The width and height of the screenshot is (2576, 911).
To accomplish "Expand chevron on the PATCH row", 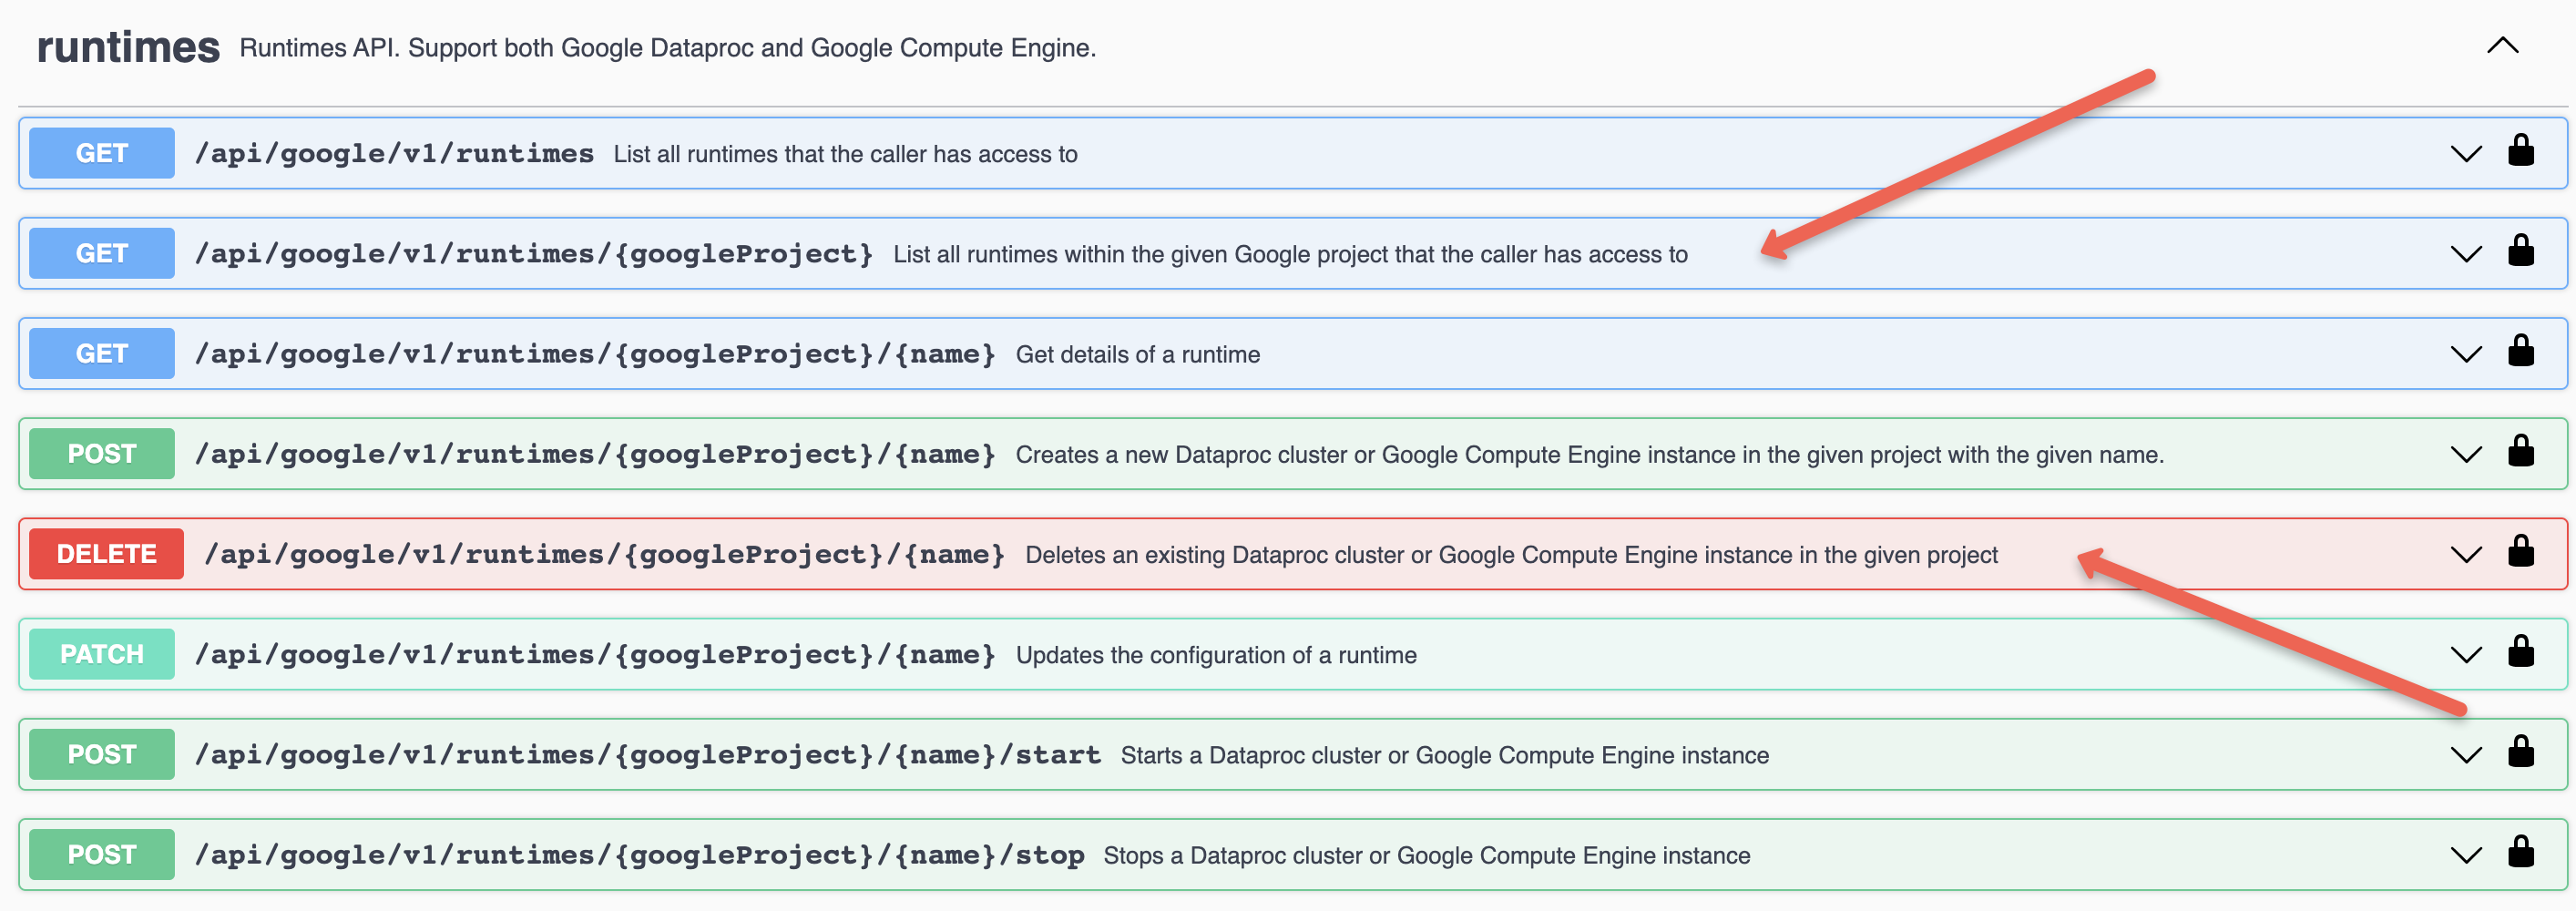I will [2467, 655].
